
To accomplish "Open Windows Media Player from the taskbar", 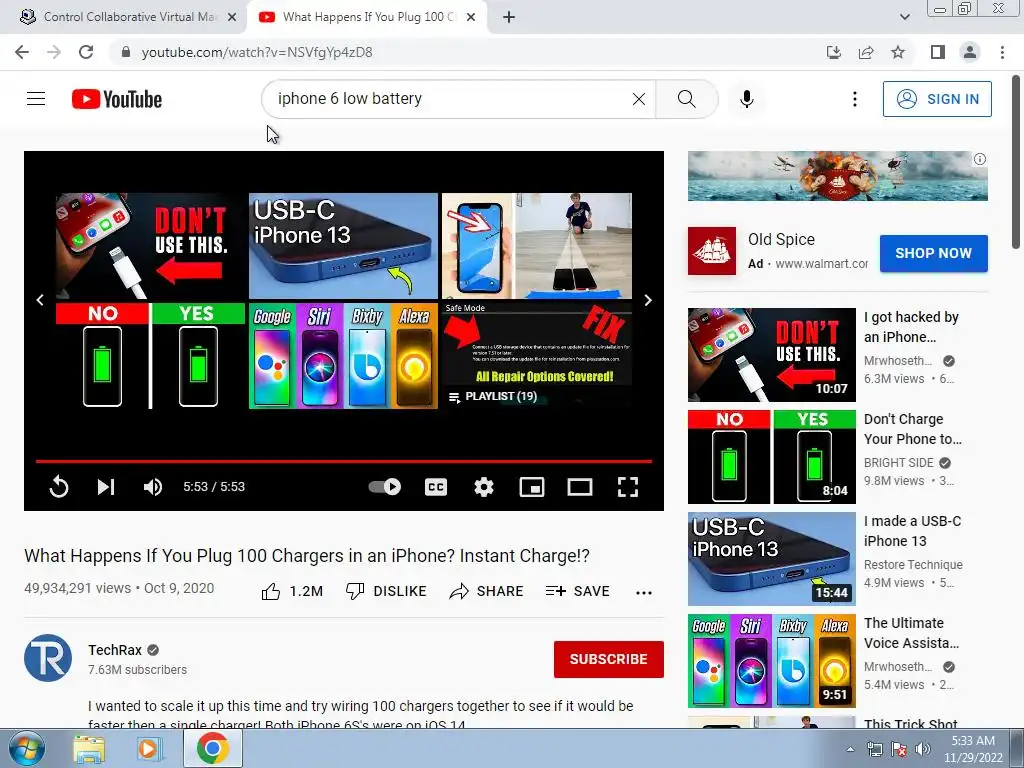I will pos(150,749).
